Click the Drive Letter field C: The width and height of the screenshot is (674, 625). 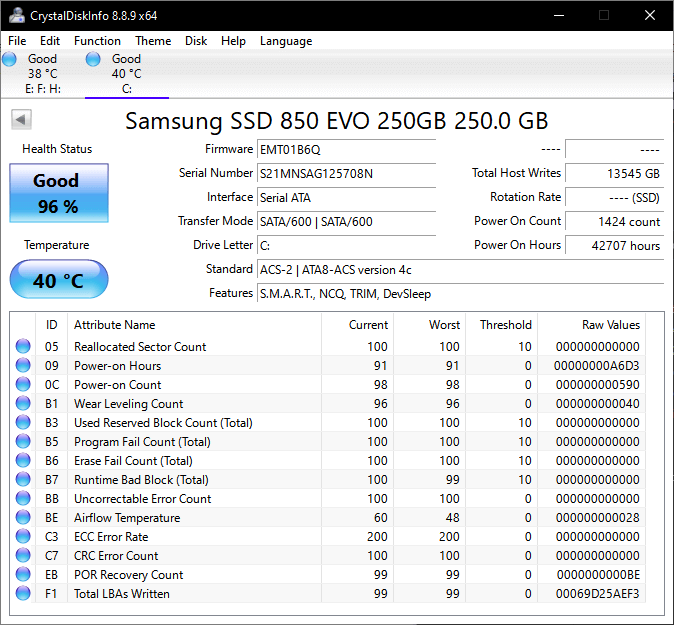(x=346, y=246)
